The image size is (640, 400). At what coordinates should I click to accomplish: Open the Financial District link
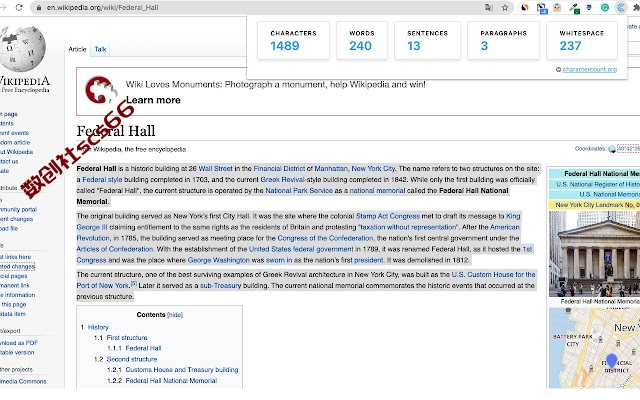point(279,169)
